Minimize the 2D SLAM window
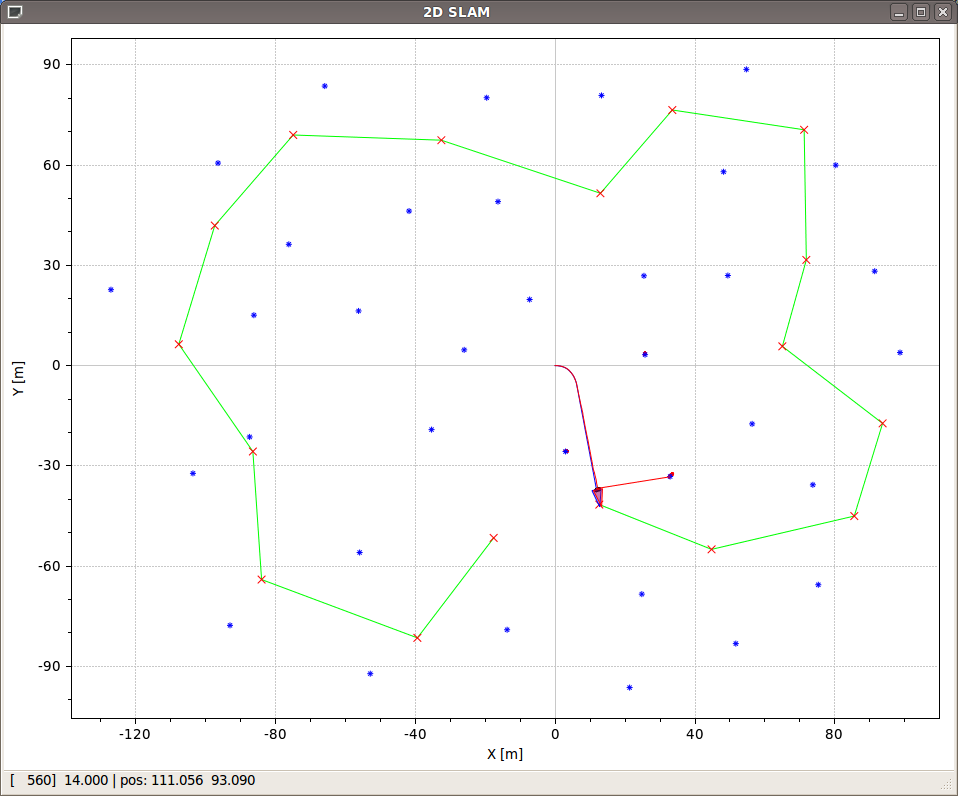Viewport: 958px width, 796px height. (900, 12)
